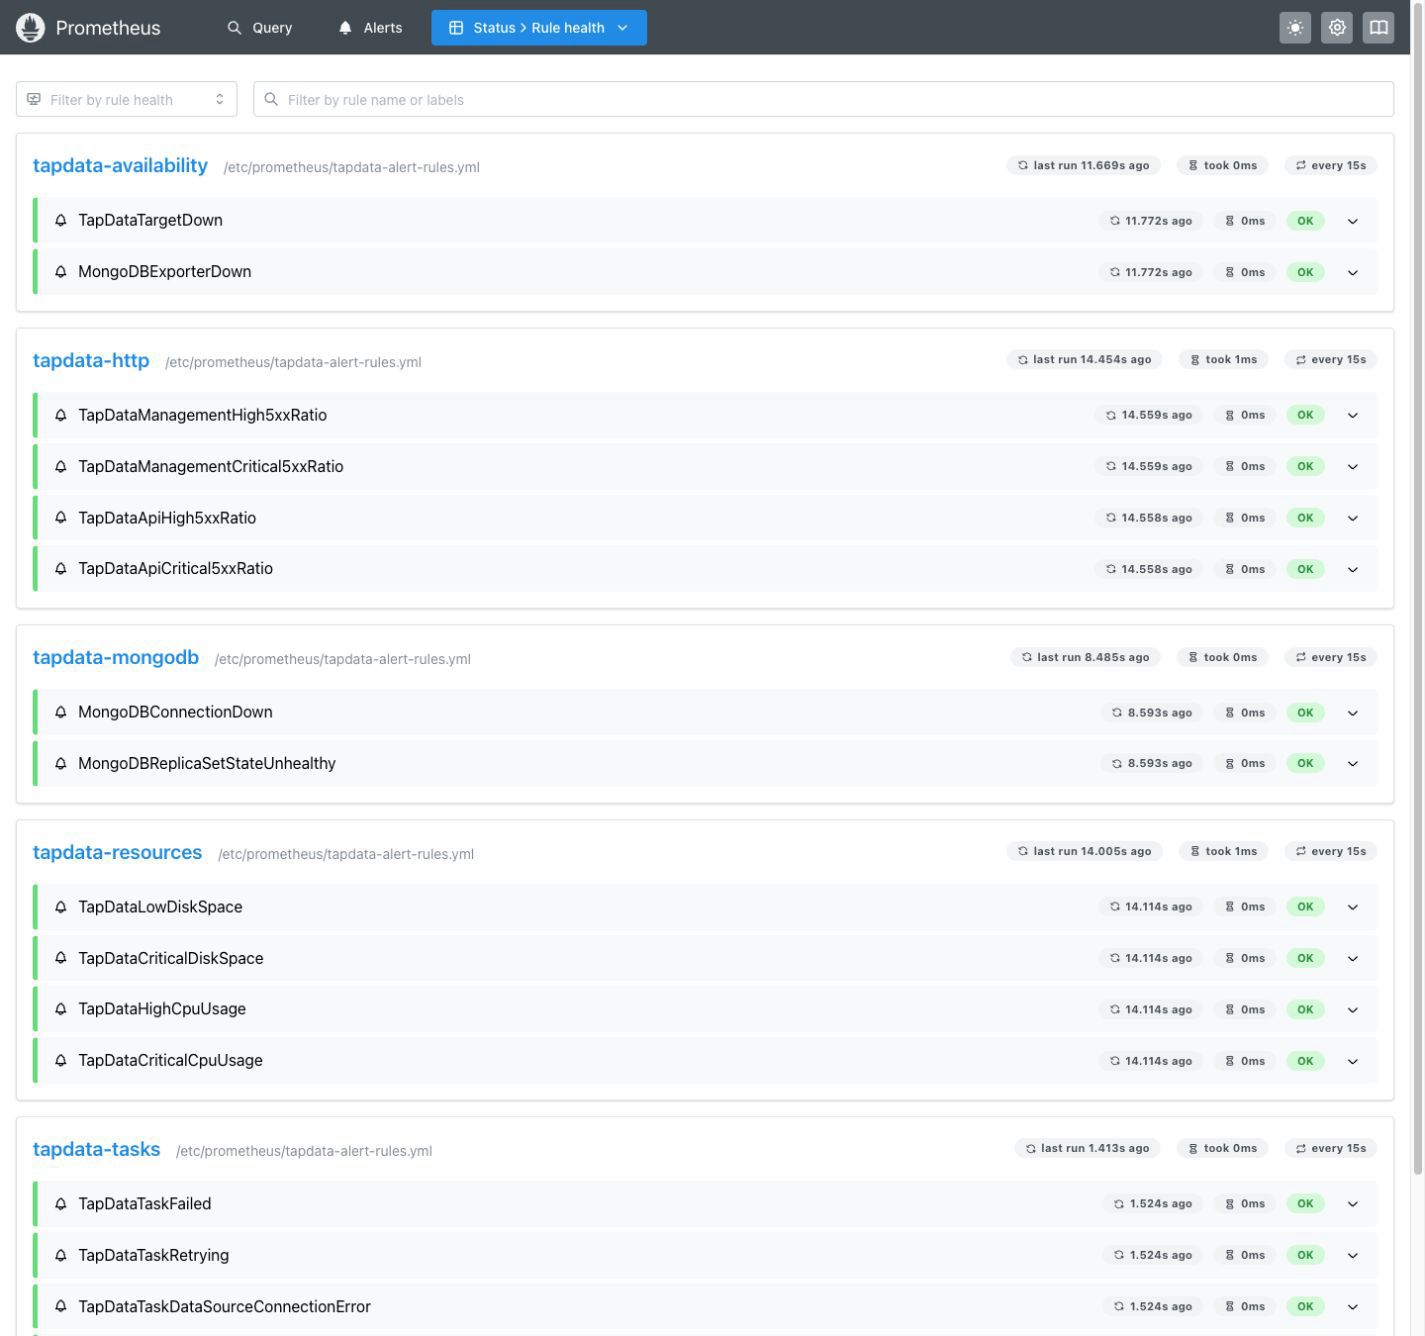Click the bell icon beside TapDataHighCpuUsage
Image resolution: width=1425 pixels, height=1336 pixels.
61,1009
